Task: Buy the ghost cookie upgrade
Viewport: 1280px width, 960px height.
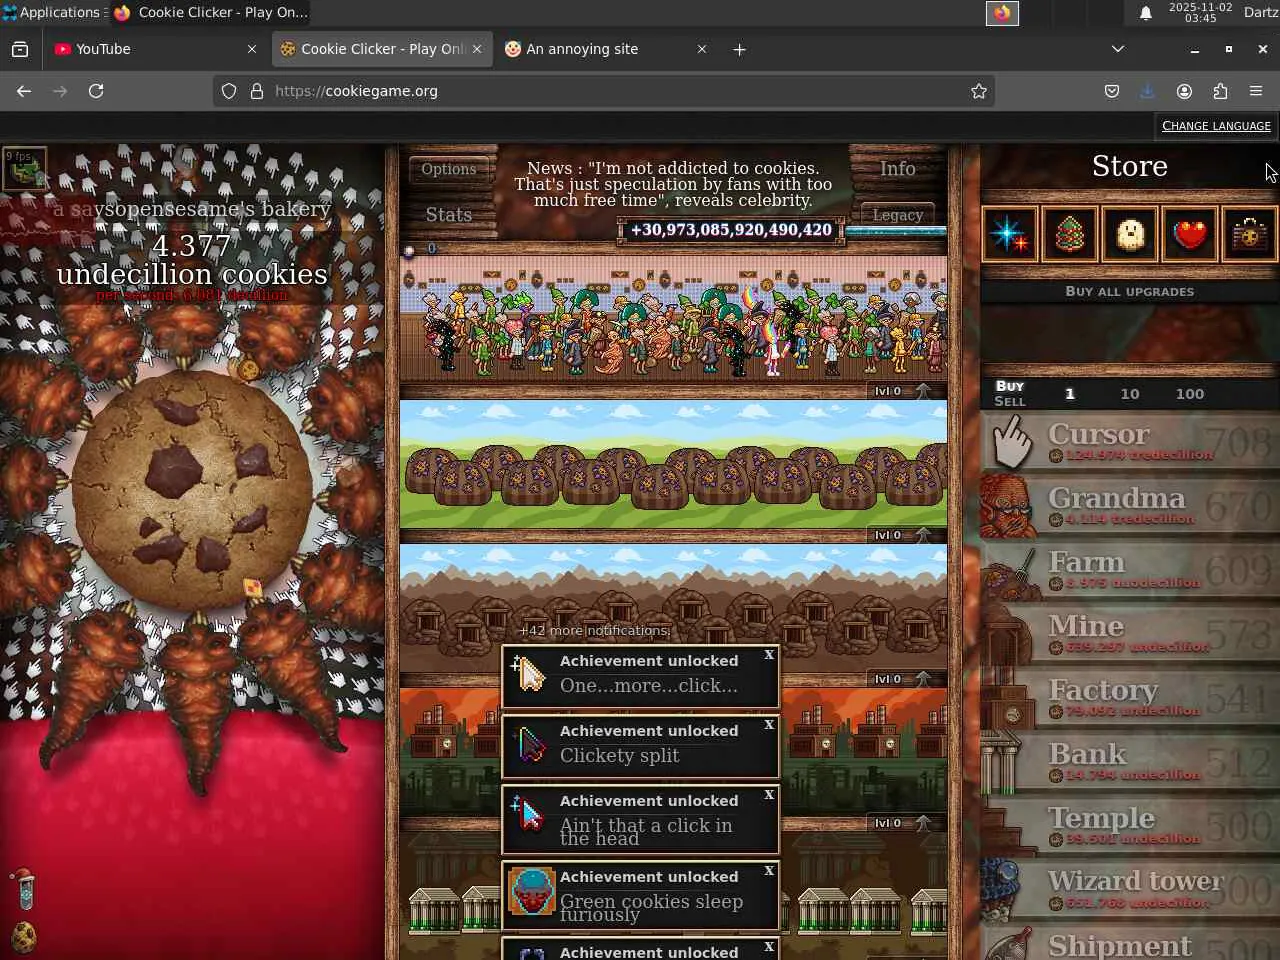Action: (x=1129, y=234)
